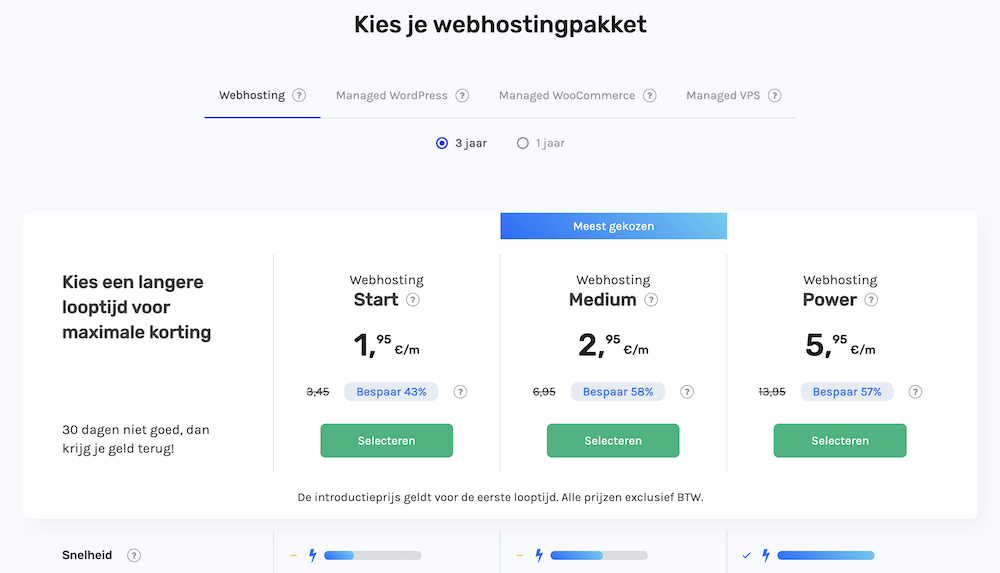The height and width of the screenshot is (573, 1000).
Task: Click the help icon beside Bespaar 58%
Action: (687, 392)
